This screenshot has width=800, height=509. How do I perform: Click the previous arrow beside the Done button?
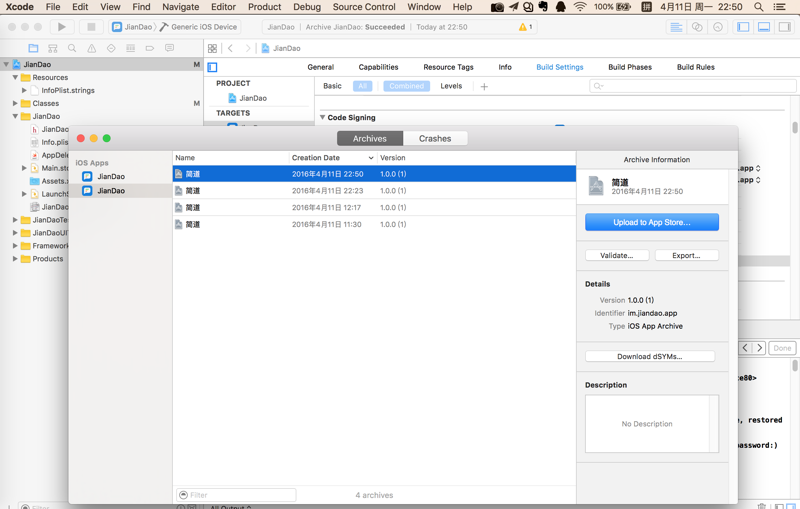point(745,348)
